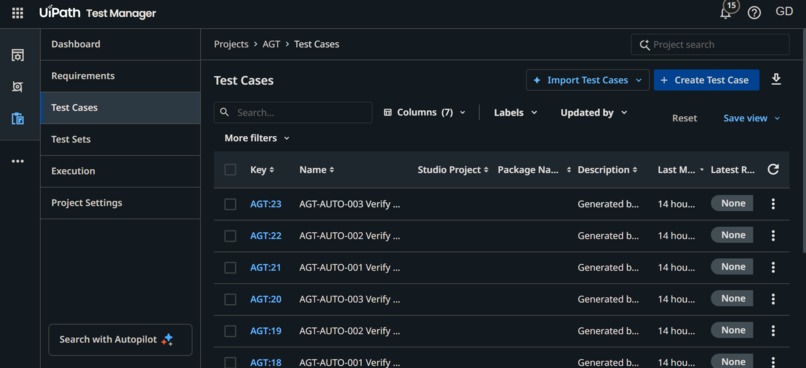Screen dimensions: 806x368
Task: Open test case link AGT:22
Action: tap(266, 236)
